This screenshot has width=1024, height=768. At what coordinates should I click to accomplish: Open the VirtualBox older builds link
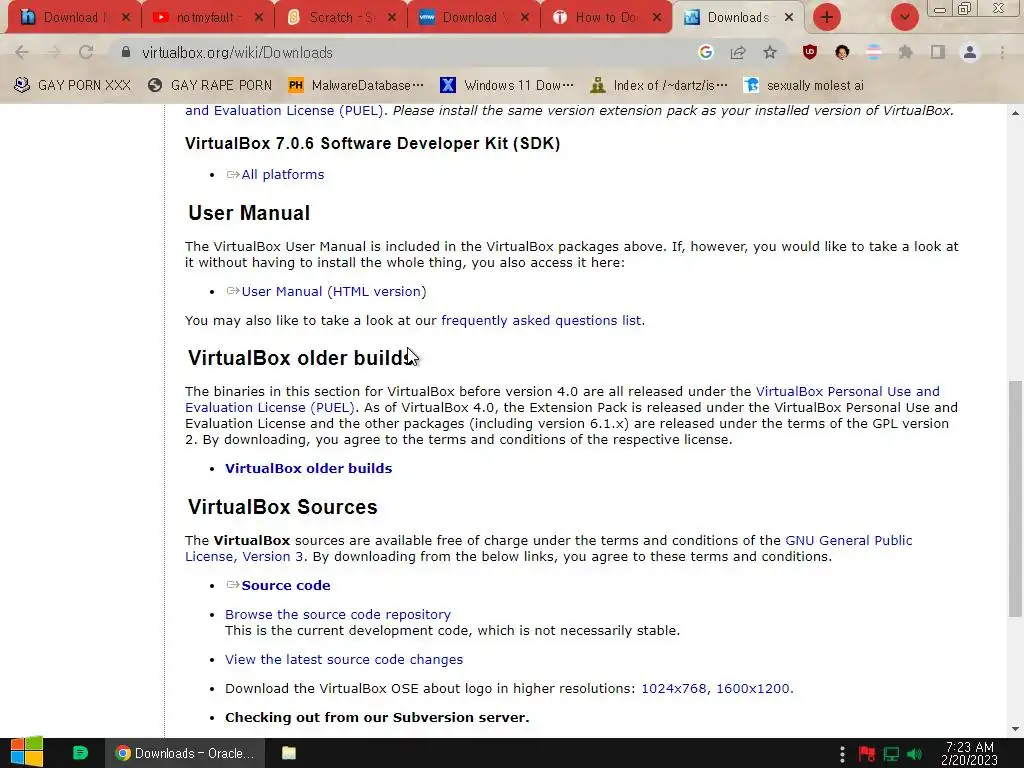click(308, 468)
